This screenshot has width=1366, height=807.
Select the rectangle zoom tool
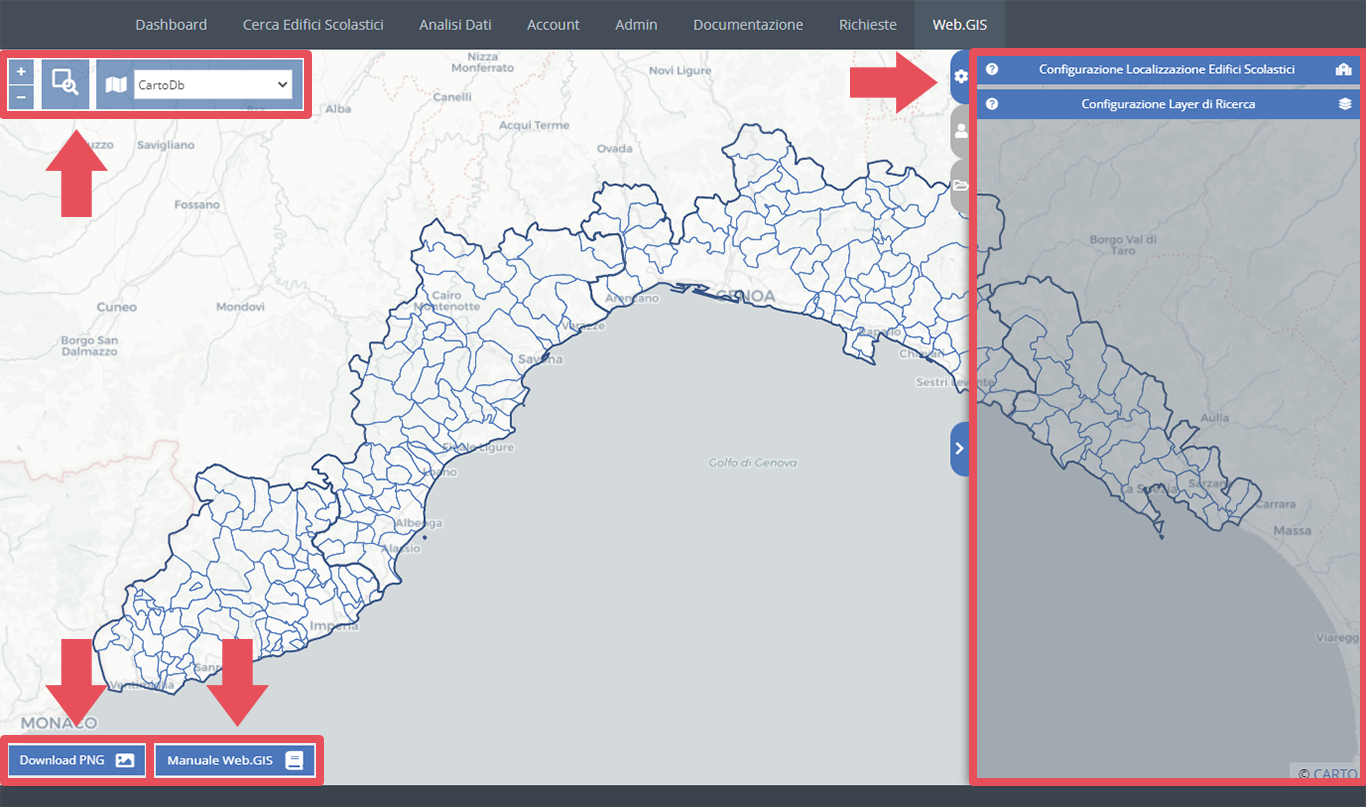tap(65, 83)
